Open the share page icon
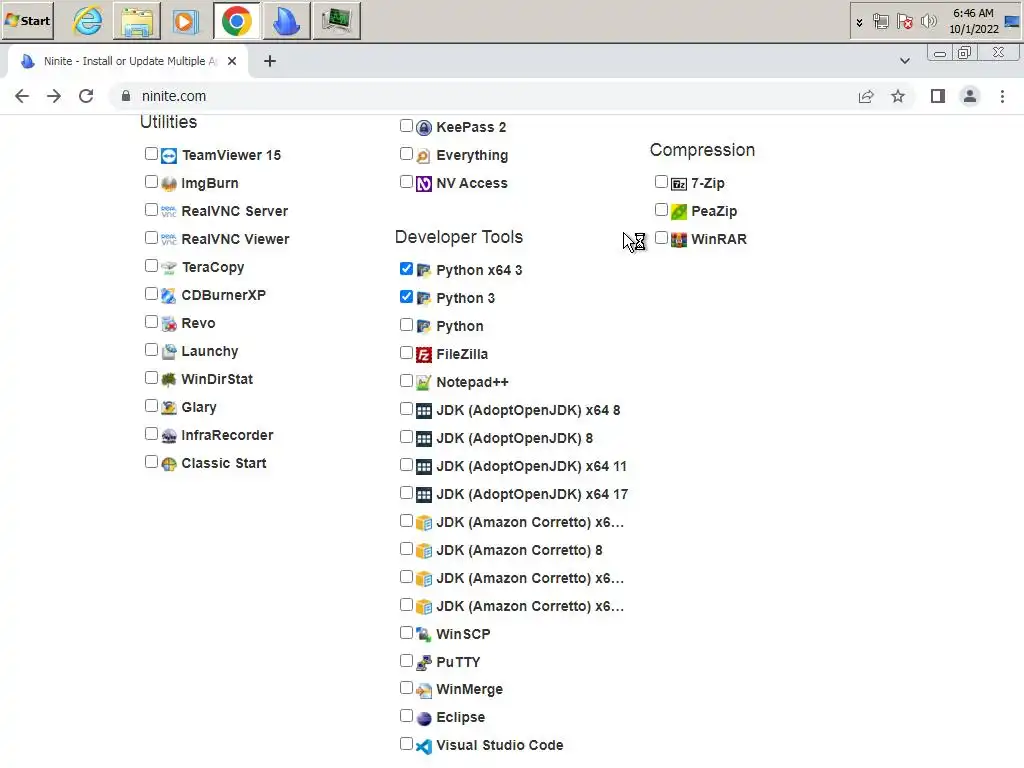 [866, 97]
